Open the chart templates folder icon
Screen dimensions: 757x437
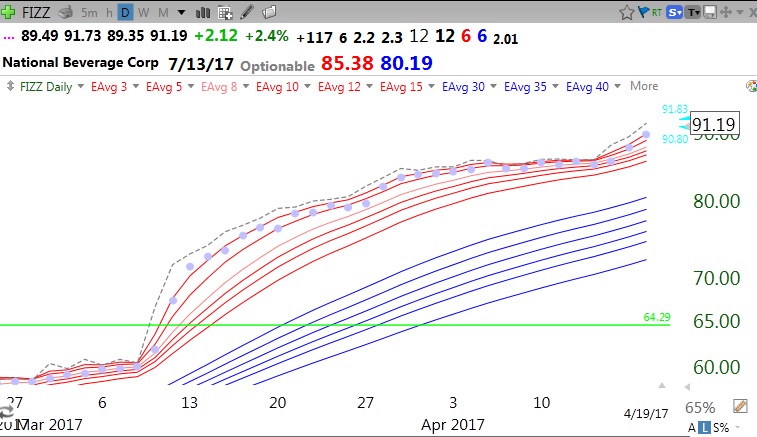(x=269, y=12)
